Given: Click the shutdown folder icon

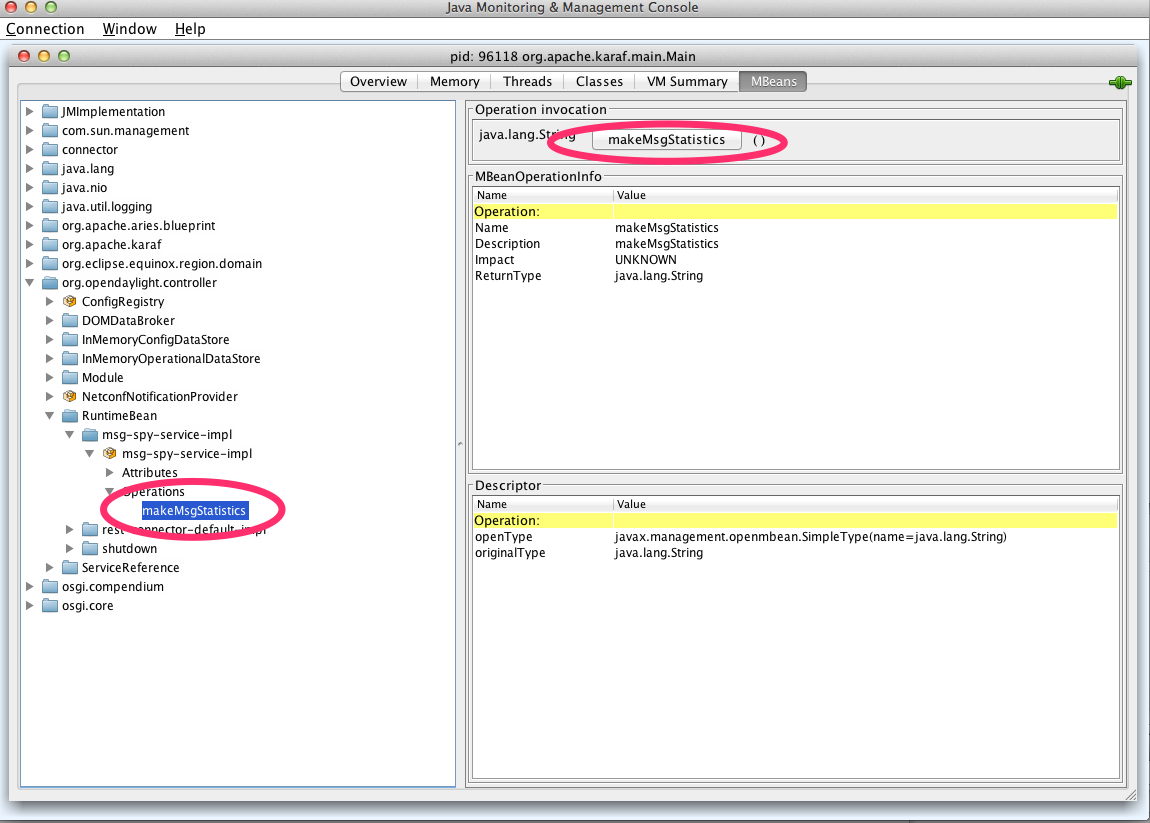Looking at the screenshot, I should click(89, 549).
